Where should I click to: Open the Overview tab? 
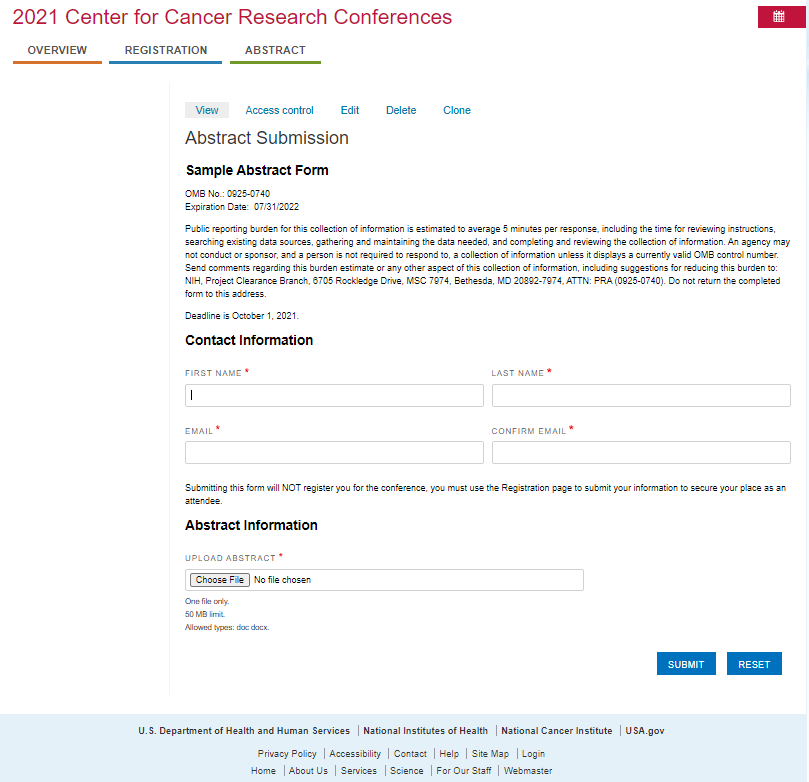pyautogui.click(x=57, y=51)
